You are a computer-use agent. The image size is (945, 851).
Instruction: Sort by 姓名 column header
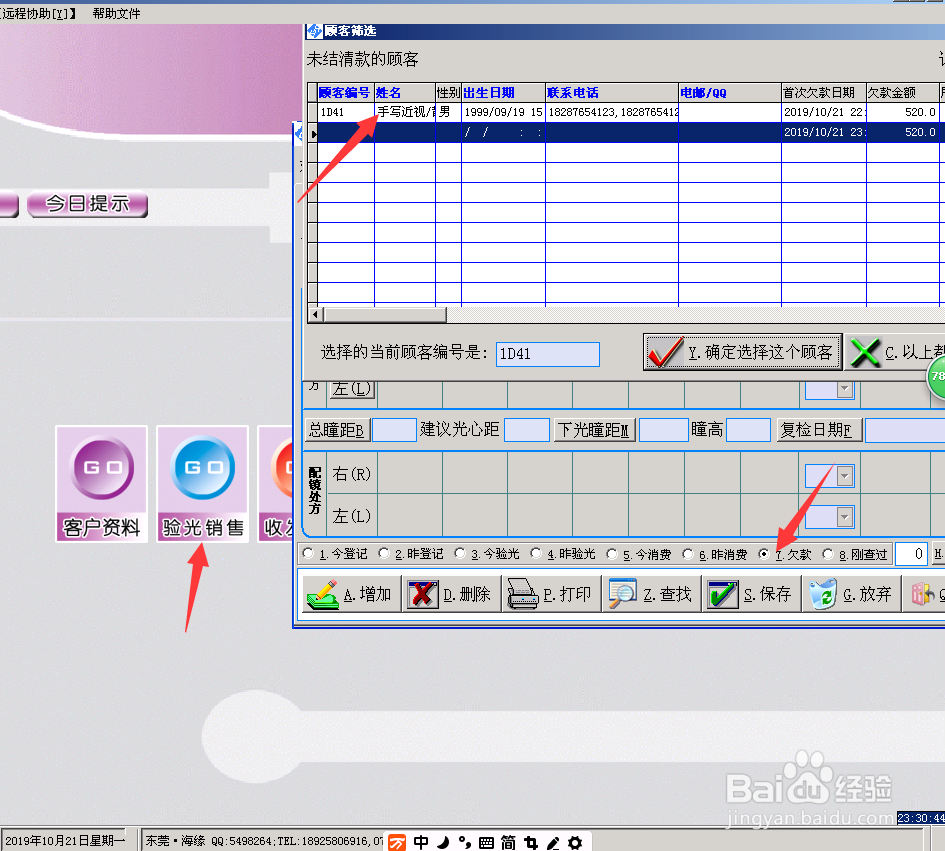(404, 93)
